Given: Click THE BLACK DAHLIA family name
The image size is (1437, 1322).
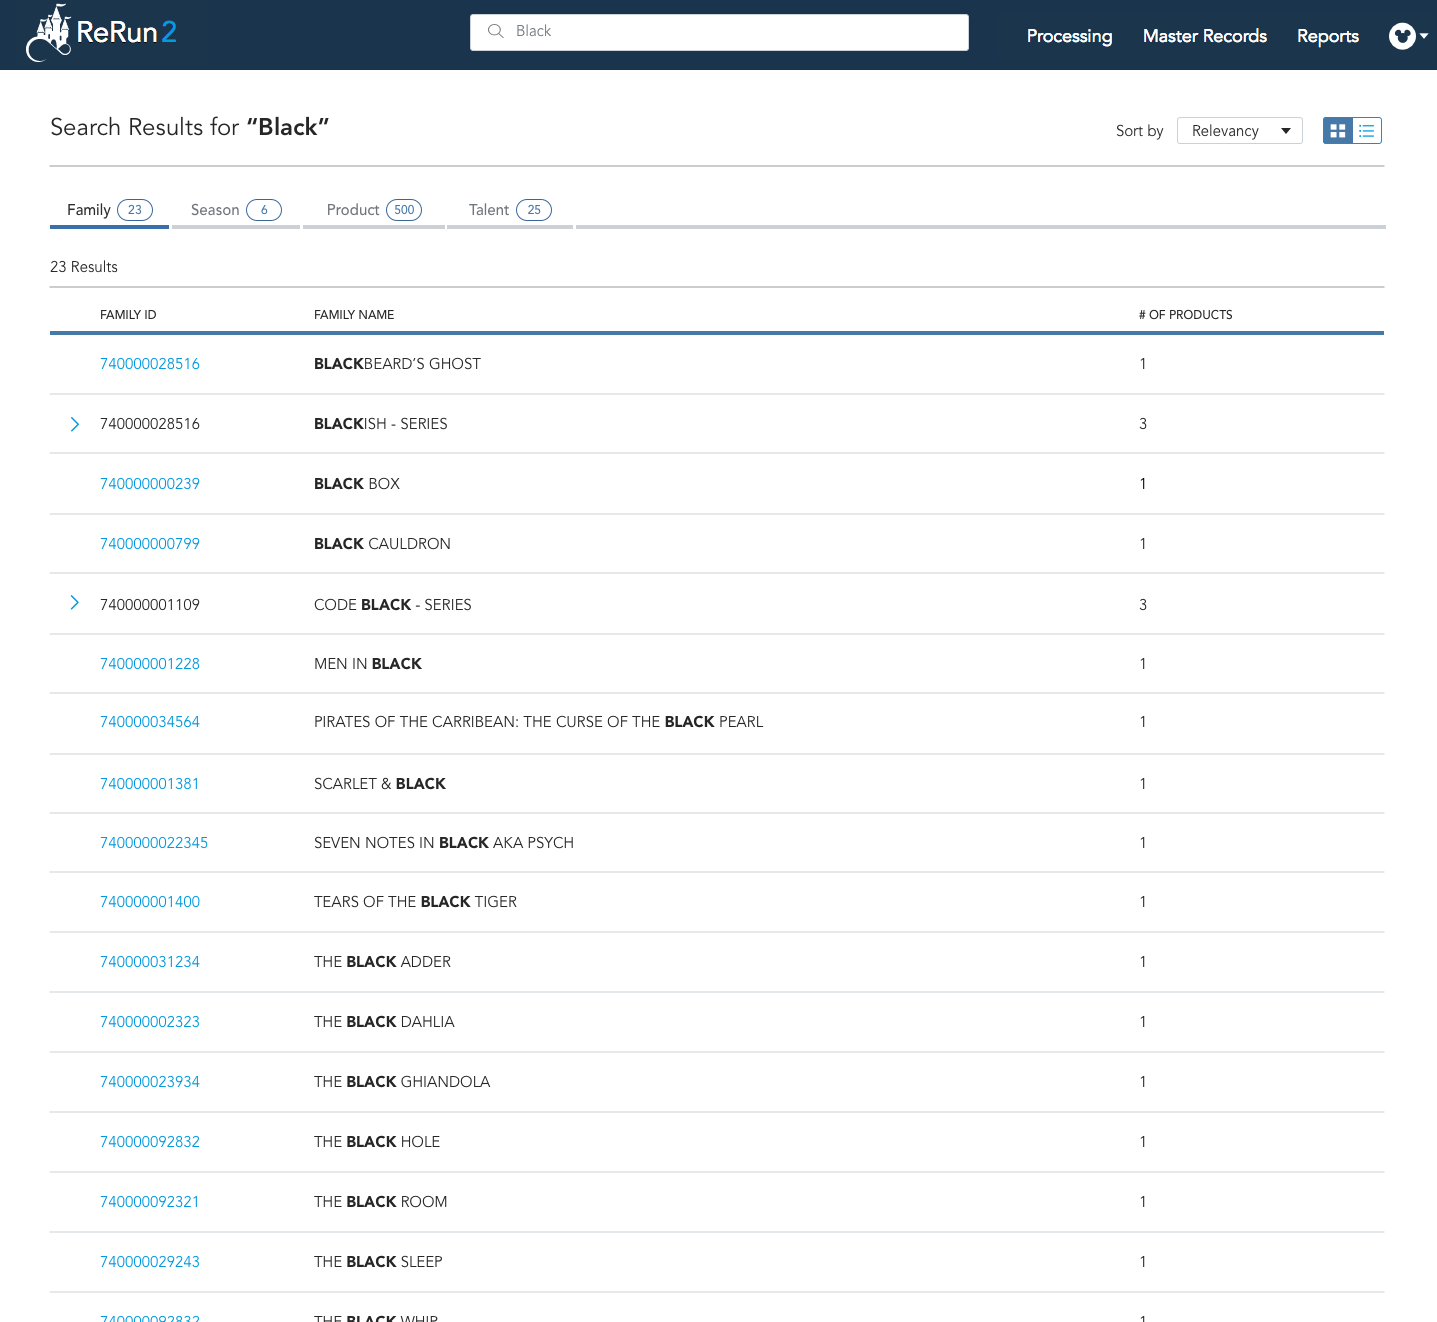Looking at the screenshot, I should click(x=384, y=1022).
